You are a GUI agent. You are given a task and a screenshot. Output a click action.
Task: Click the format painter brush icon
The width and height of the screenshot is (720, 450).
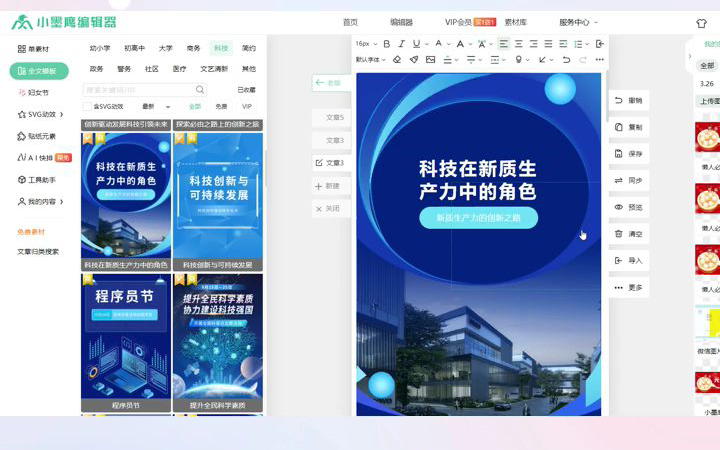click(414, 60)
